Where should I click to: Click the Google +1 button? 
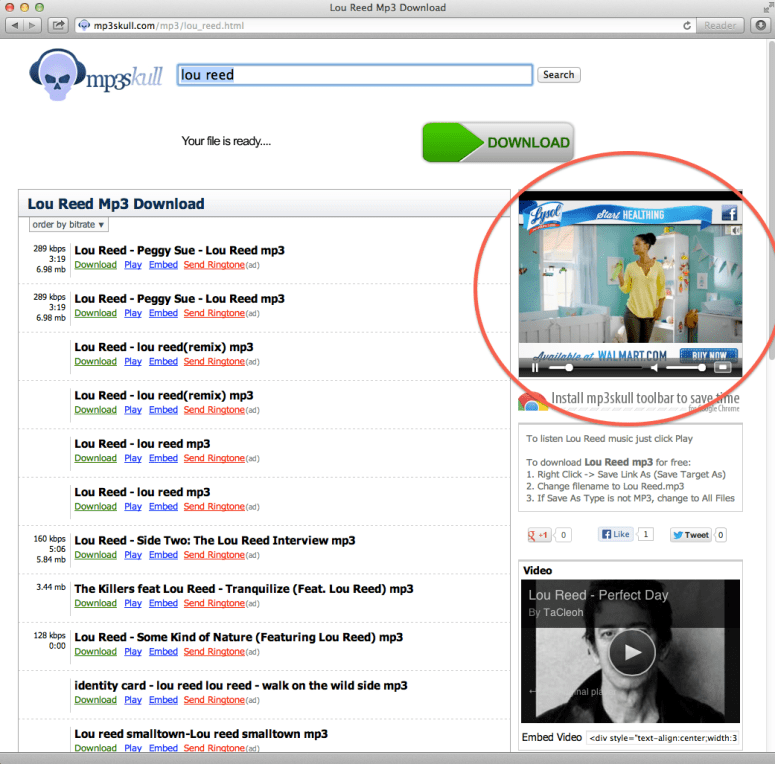pos(540,535)
